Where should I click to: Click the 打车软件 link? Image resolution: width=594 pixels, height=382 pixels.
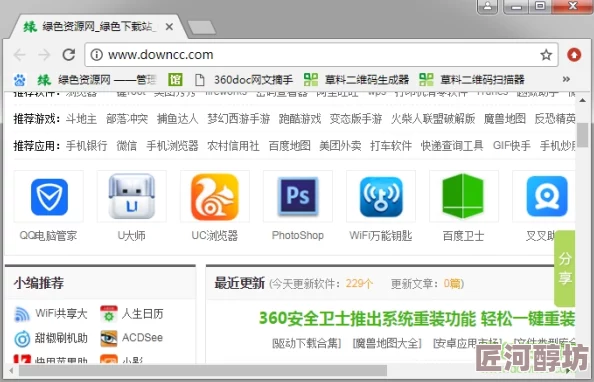tap(391, 146)
